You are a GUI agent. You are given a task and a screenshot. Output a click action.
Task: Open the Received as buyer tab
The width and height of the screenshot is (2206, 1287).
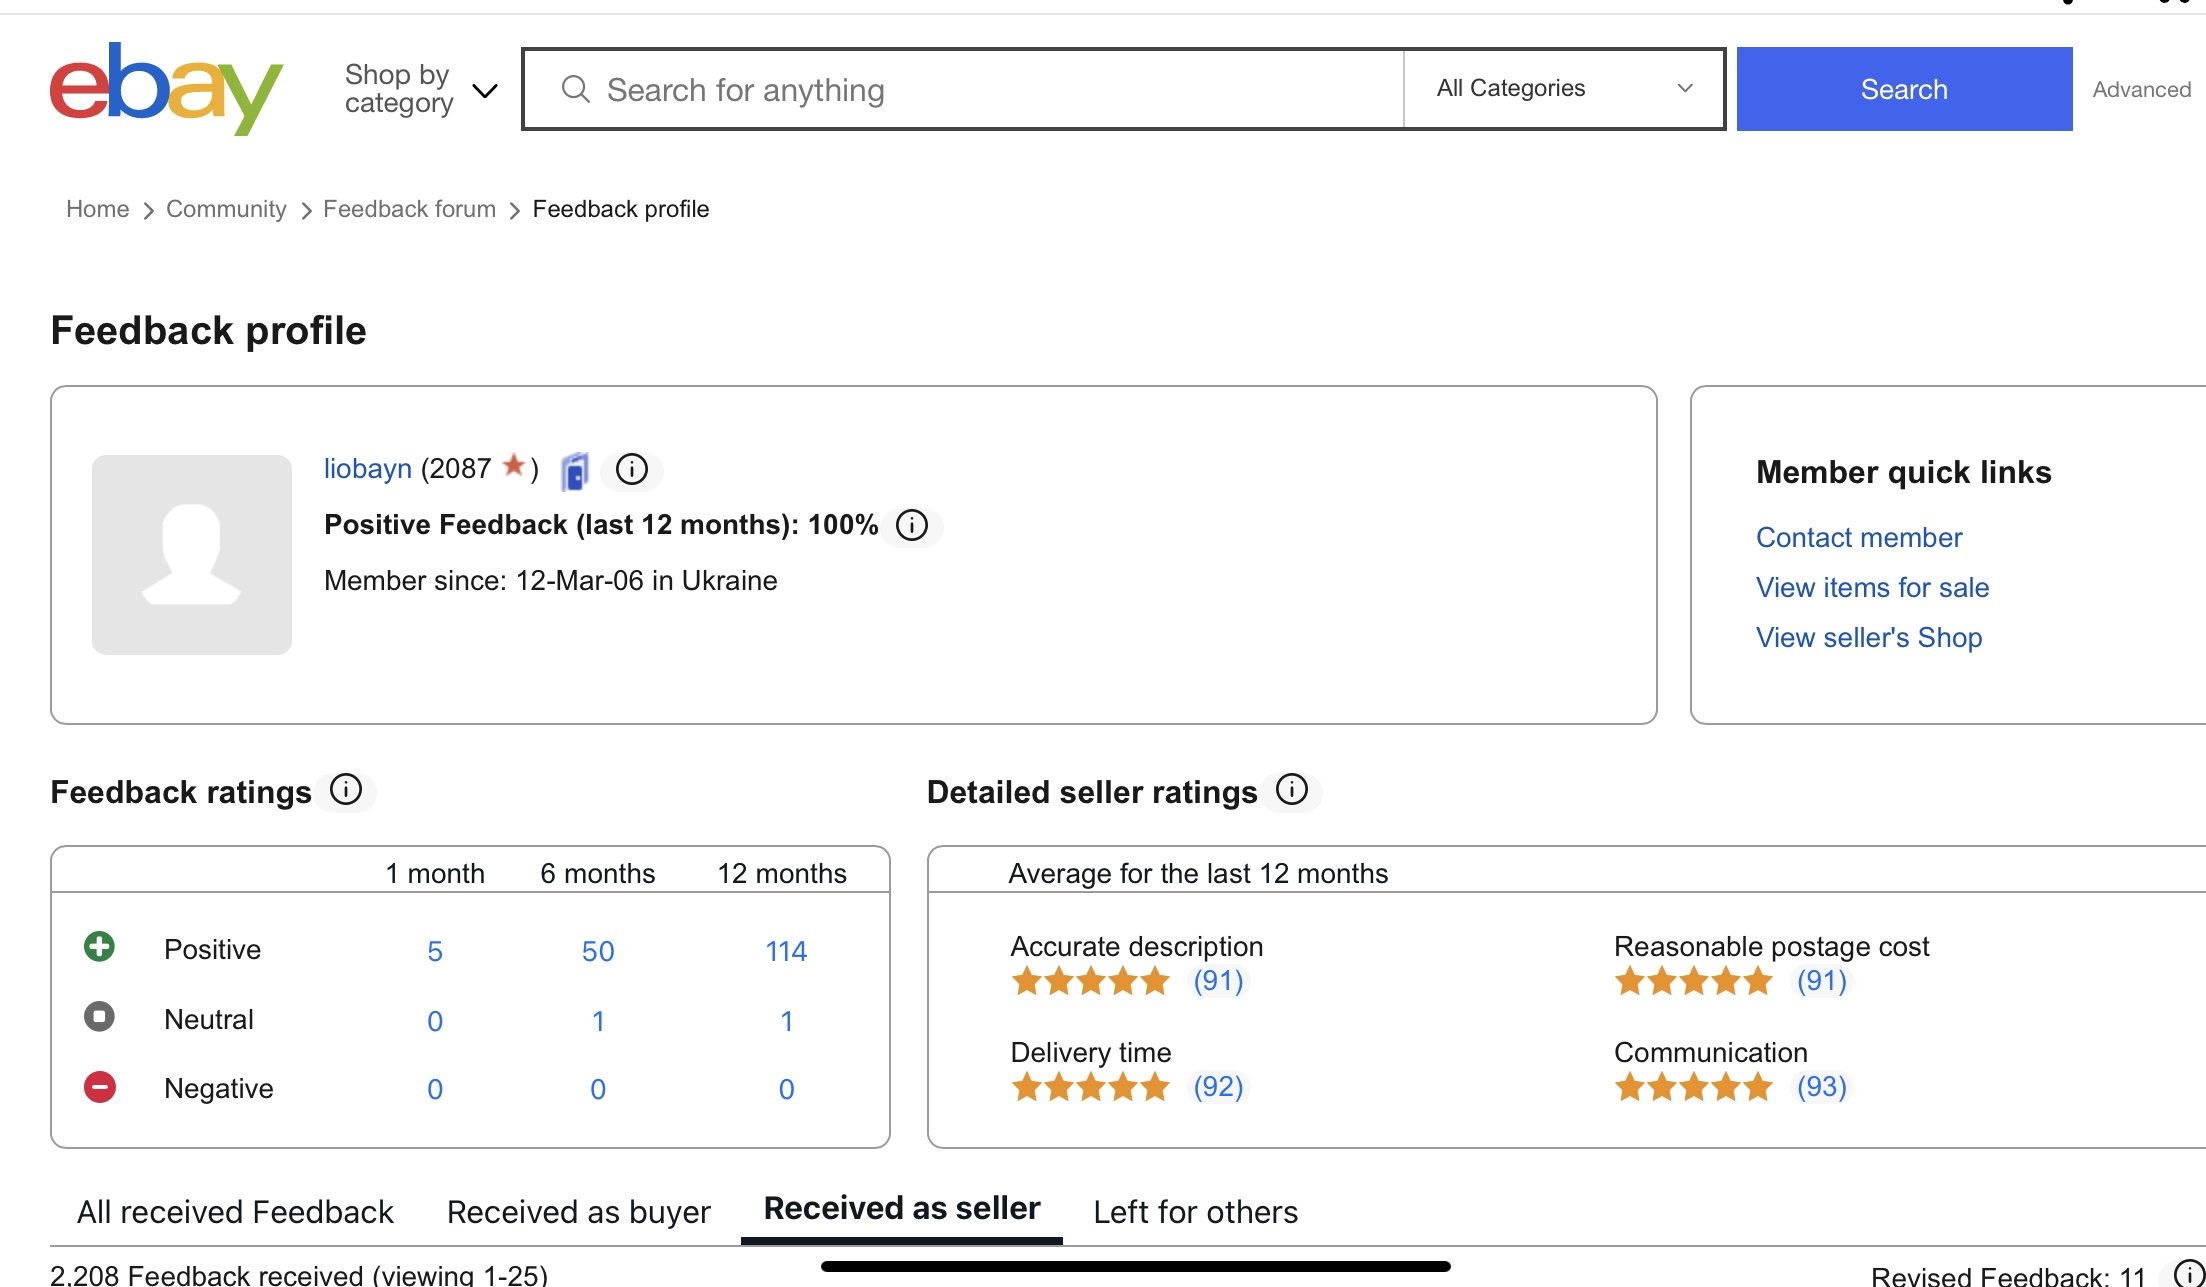click(578, 1212)
